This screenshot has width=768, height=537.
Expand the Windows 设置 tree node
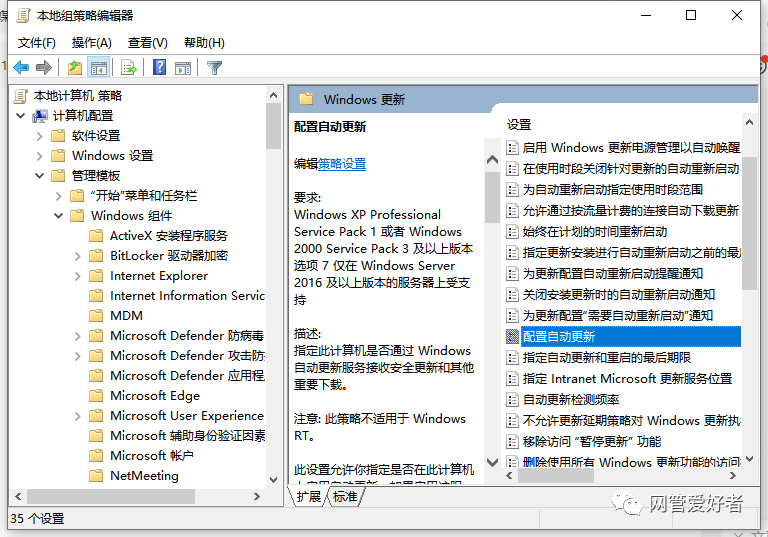(x=40, y=156)
